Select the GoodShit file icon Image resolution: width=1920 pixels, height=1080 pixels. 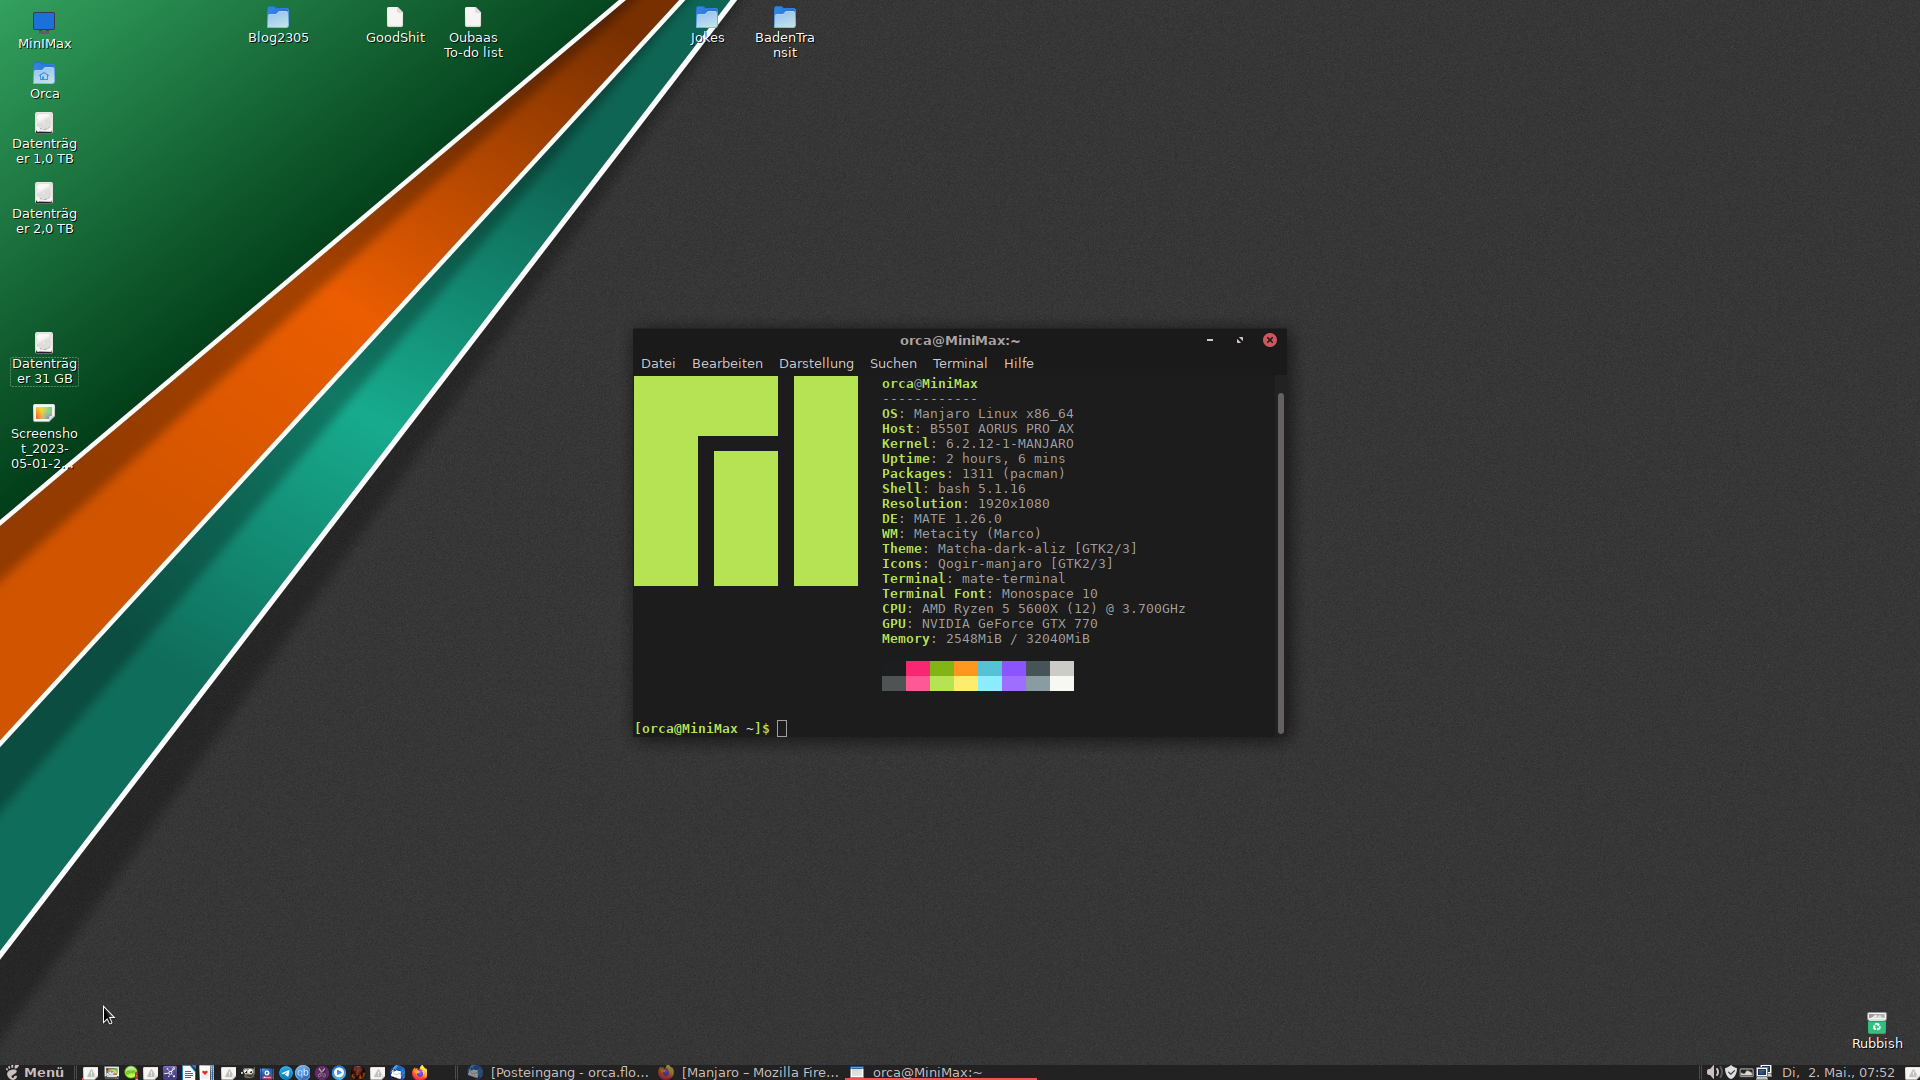(395, 25)
